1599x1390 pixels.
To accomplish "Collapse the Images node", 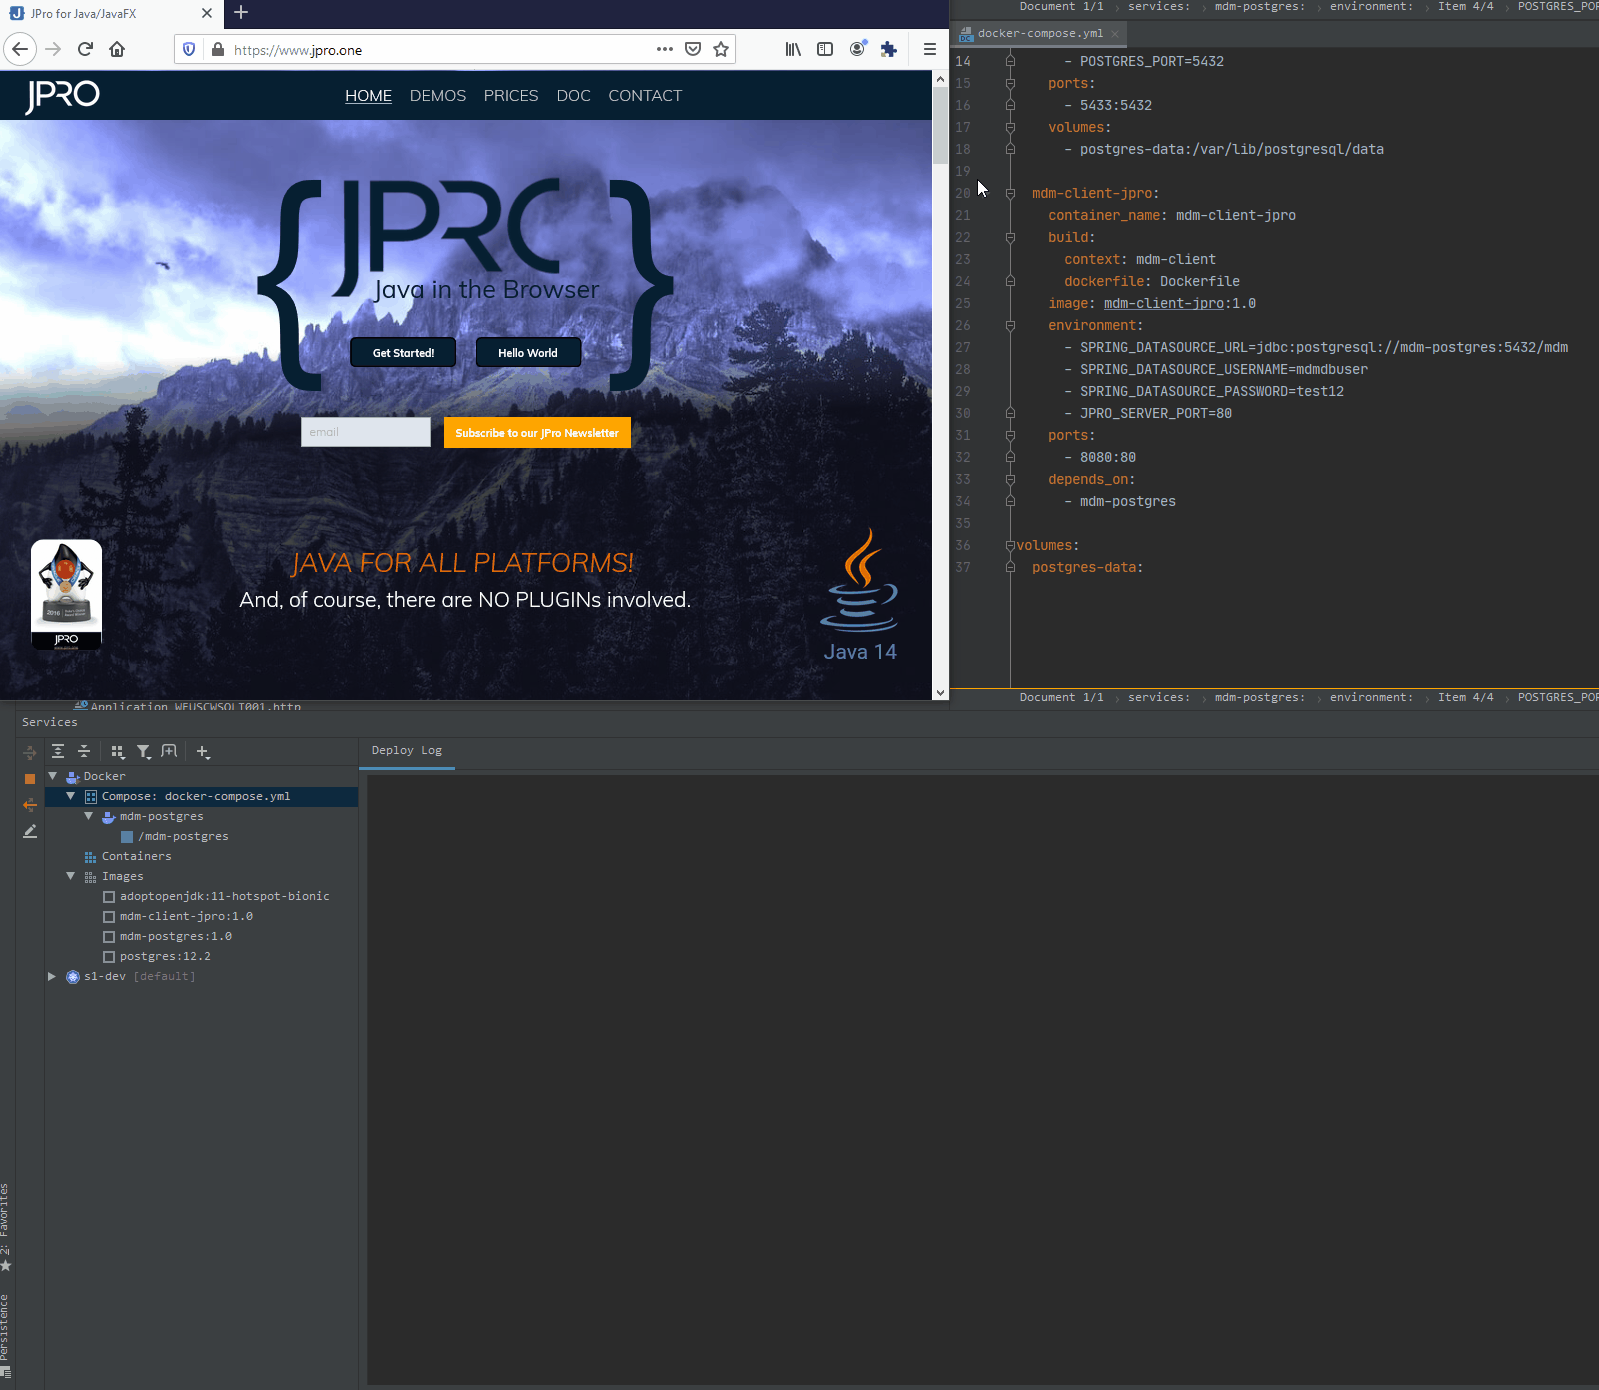I will point(71,876).
